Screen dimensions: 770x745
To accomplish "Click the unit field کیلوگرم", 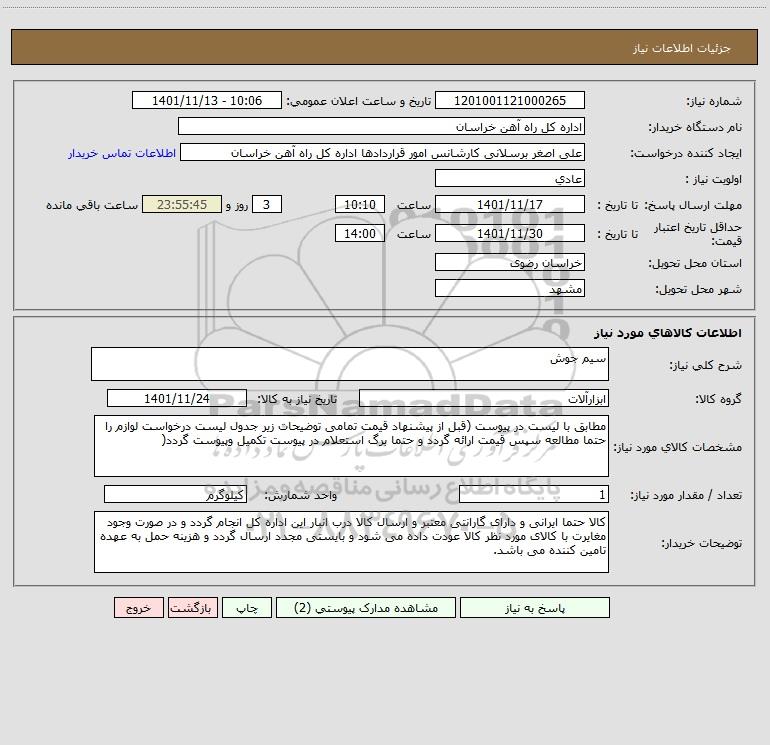I will [x=175, y=494].
